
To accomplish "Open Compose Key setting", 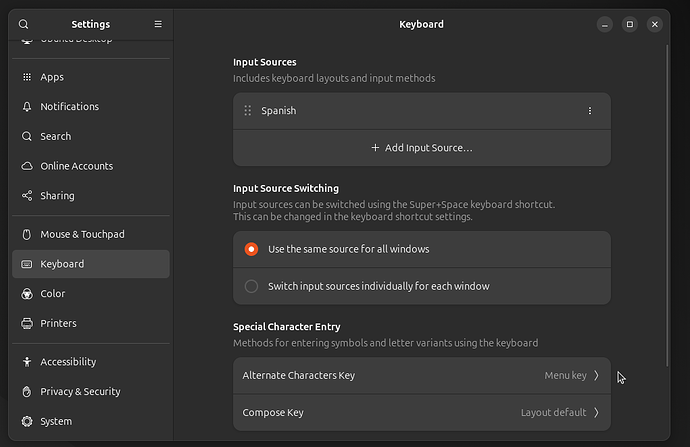I will pos(421,413).
